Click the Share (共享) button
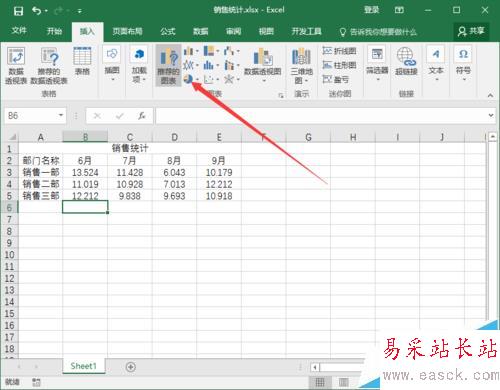The height and width of the screenshot is (390, 500). click(471, 31)
